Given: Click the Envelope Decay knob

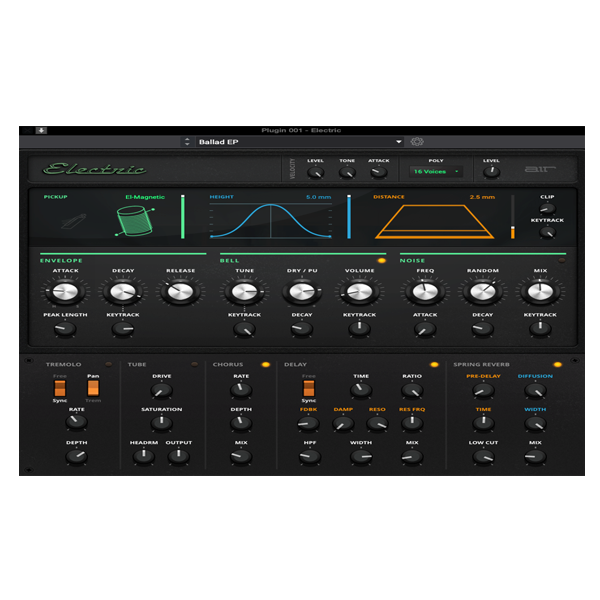Looking at the screenshot, I should [x=123, y=292].
